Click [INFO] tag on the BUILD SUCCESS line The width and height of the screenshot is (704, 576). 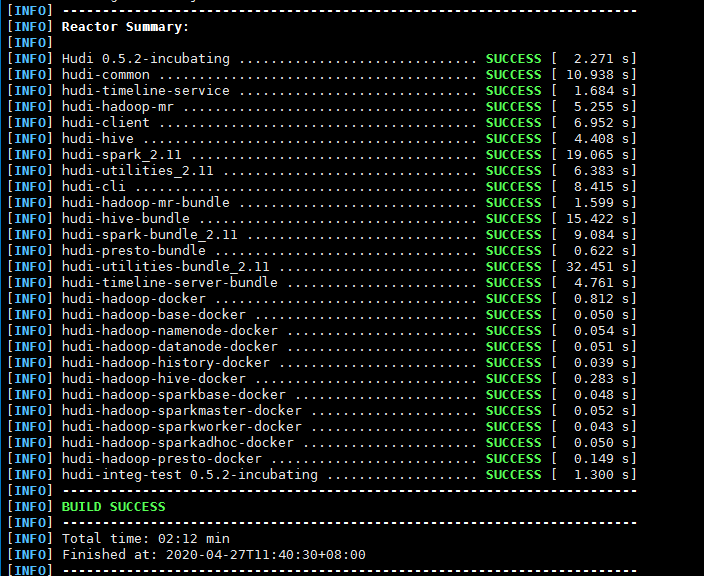click(x=30, y=507)
